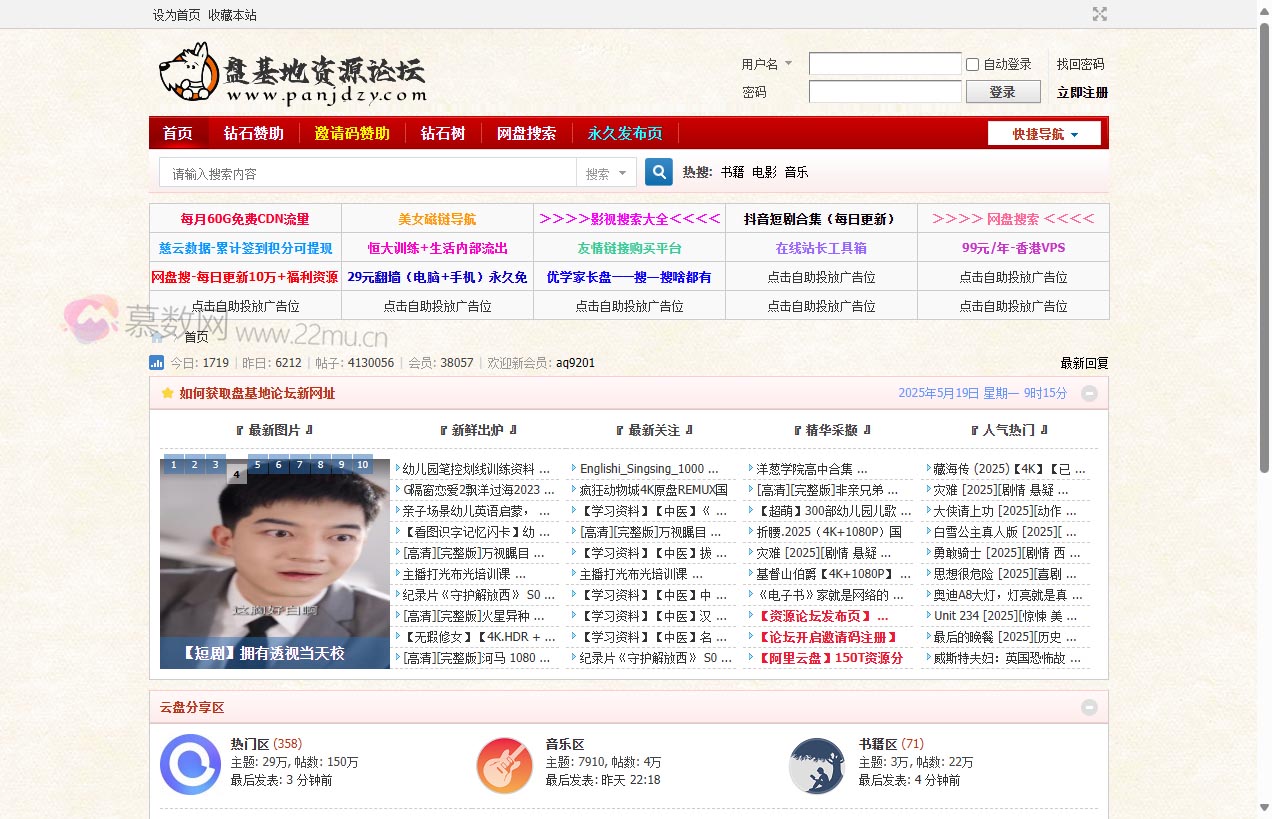Viewport: 1272px width, 819px height.
Task: Select the blue magnifier search icon
Action: [x=658, y=172]
